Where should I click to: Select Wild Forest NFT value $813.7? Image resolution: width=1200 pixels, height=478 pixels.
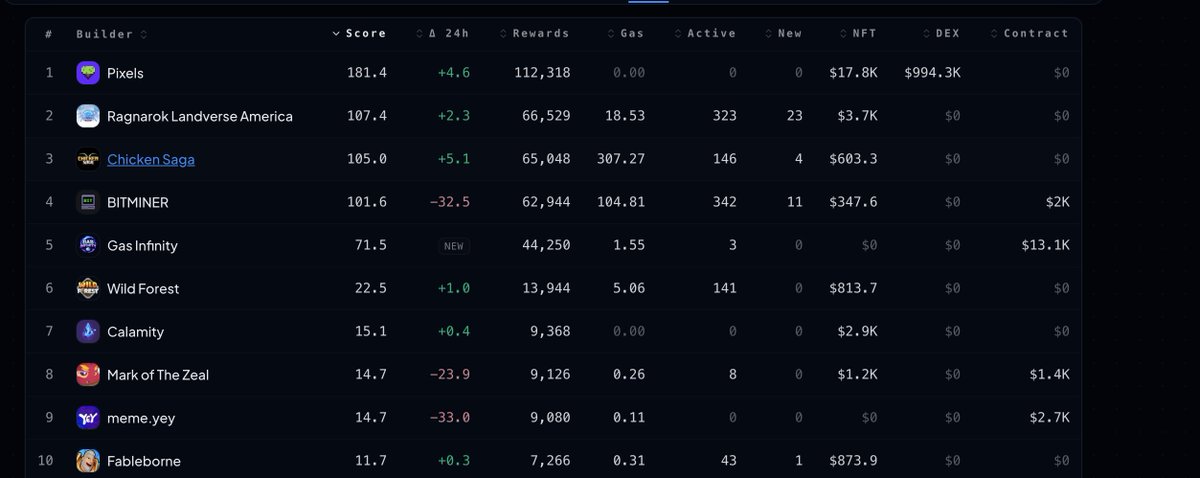pyautogui.click(x=853, y=288)
